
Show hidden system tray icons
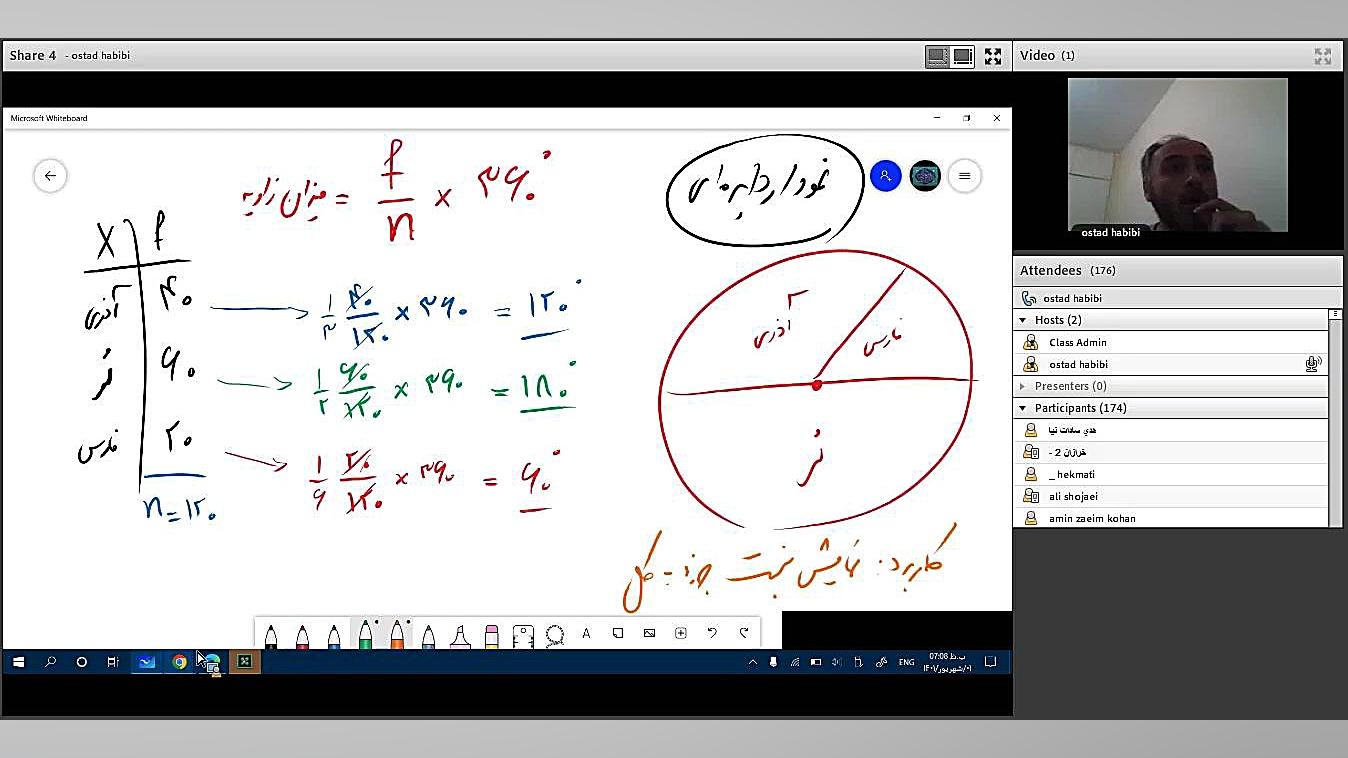[x=753, y=662]
